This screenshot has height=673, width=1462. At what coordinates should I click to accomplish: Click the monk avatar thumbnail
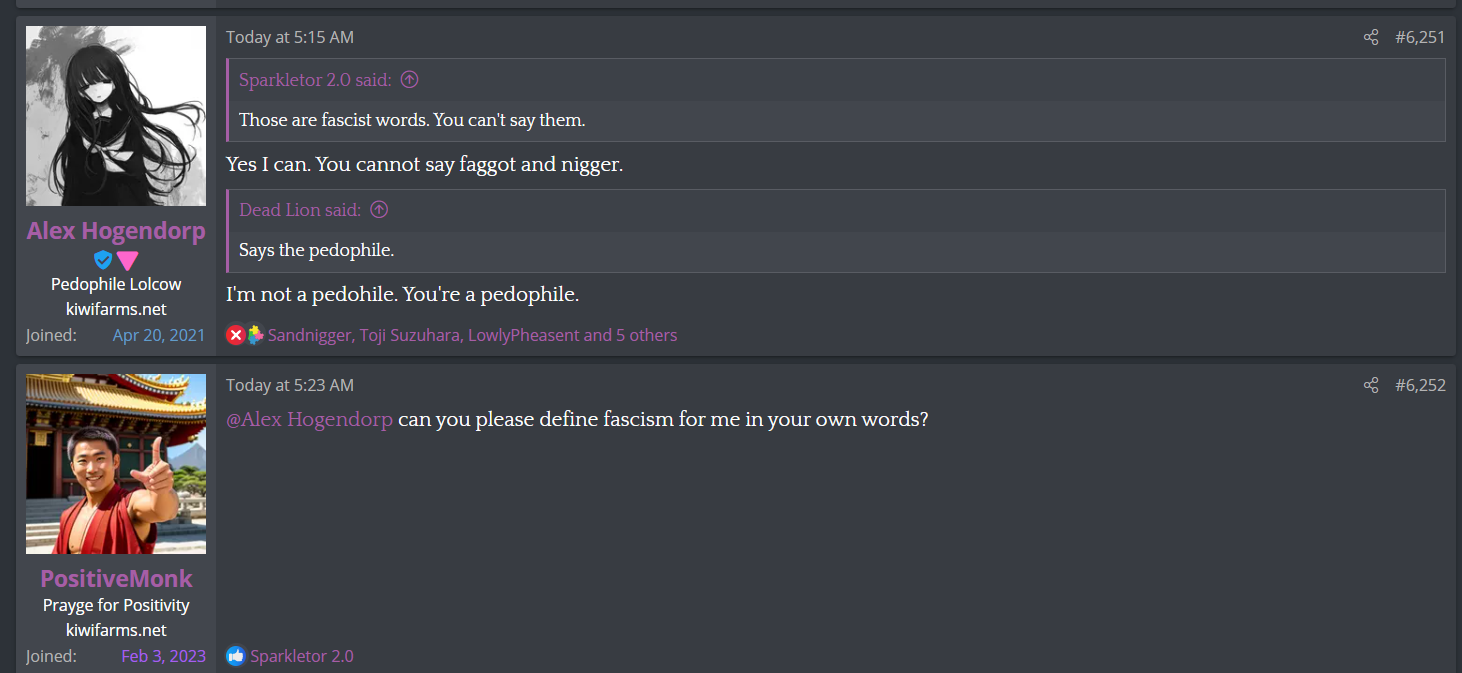point(116,464)
